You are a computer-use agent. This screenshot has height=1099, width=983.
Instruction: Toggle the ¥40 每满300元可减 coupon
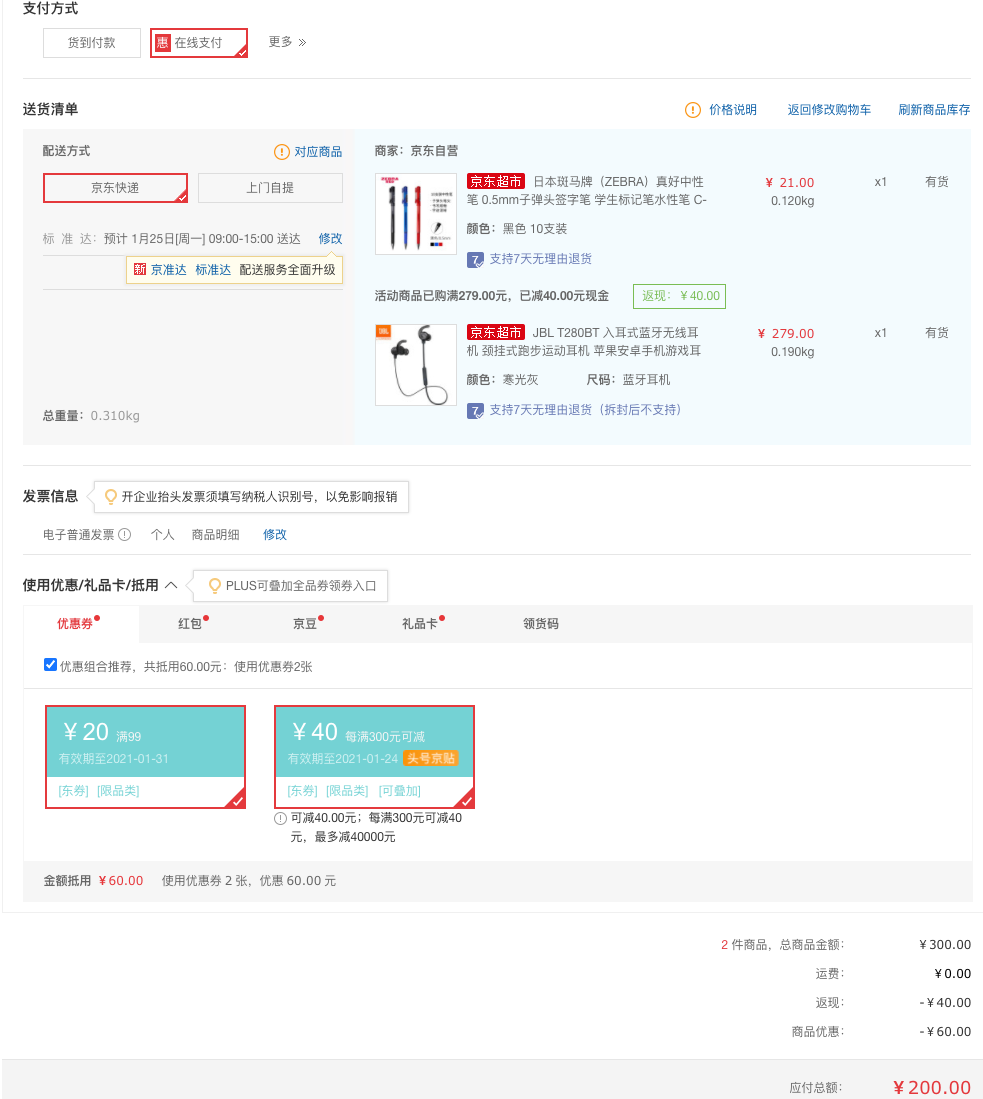click(374, 757)
